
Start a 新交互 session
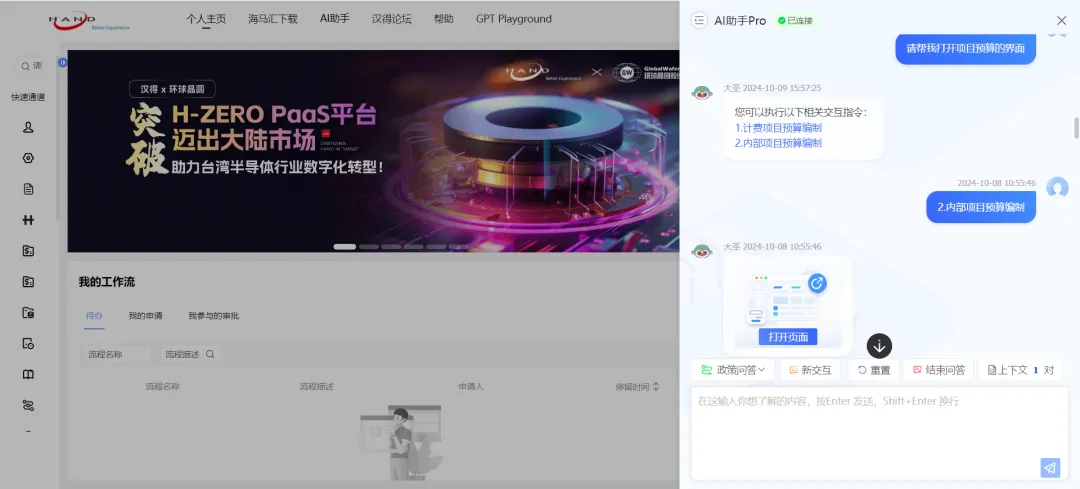810,370
